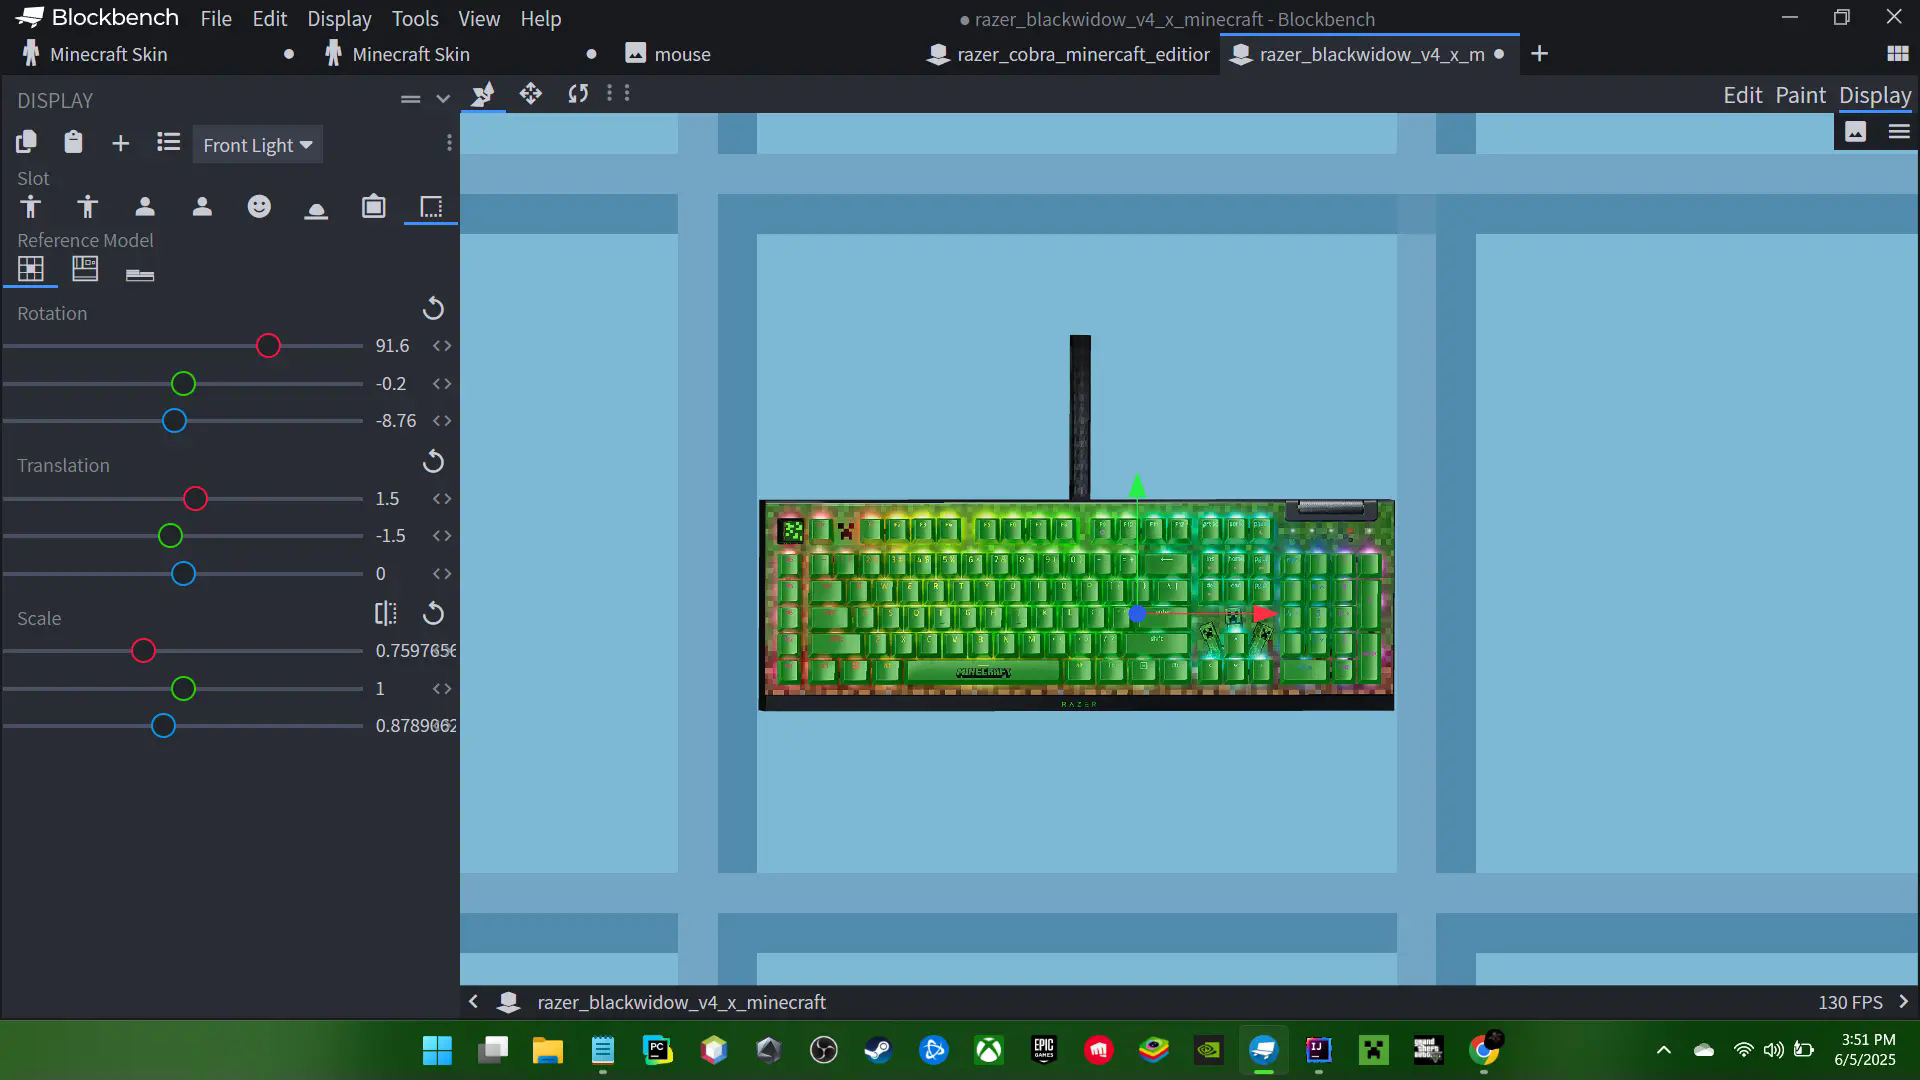Select First Person Left slot
The image size is (1920, 1080).
(x=202, y=207)
